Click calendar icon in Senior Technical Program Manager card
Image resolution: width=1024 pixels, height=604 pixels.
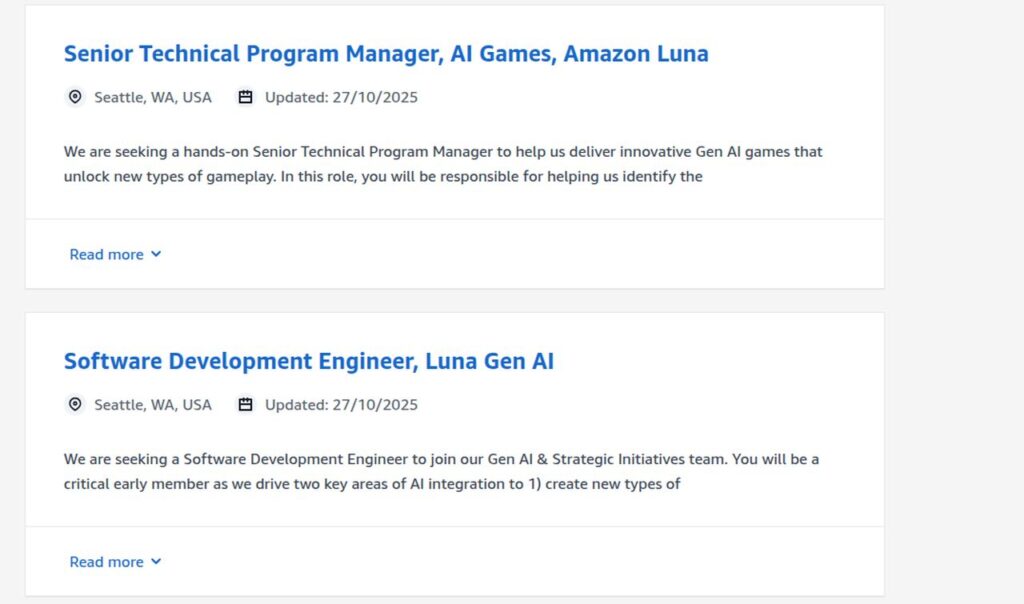(245, 97)
